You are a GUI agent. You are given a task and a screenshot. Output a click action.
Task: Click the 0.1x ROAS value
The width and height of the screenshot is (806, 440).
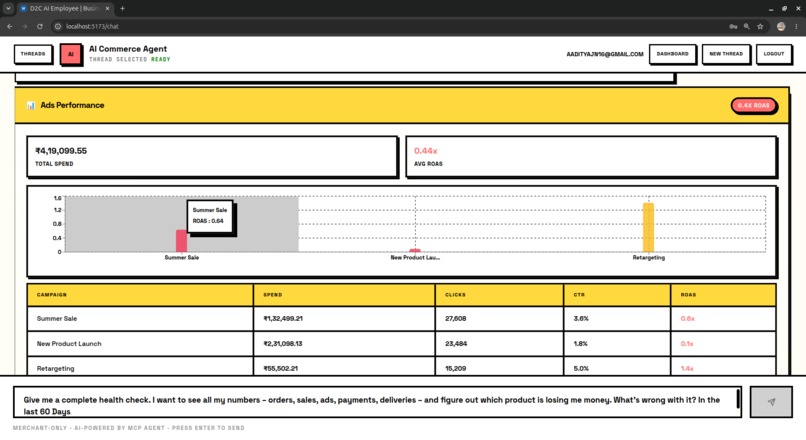[687, 344]
